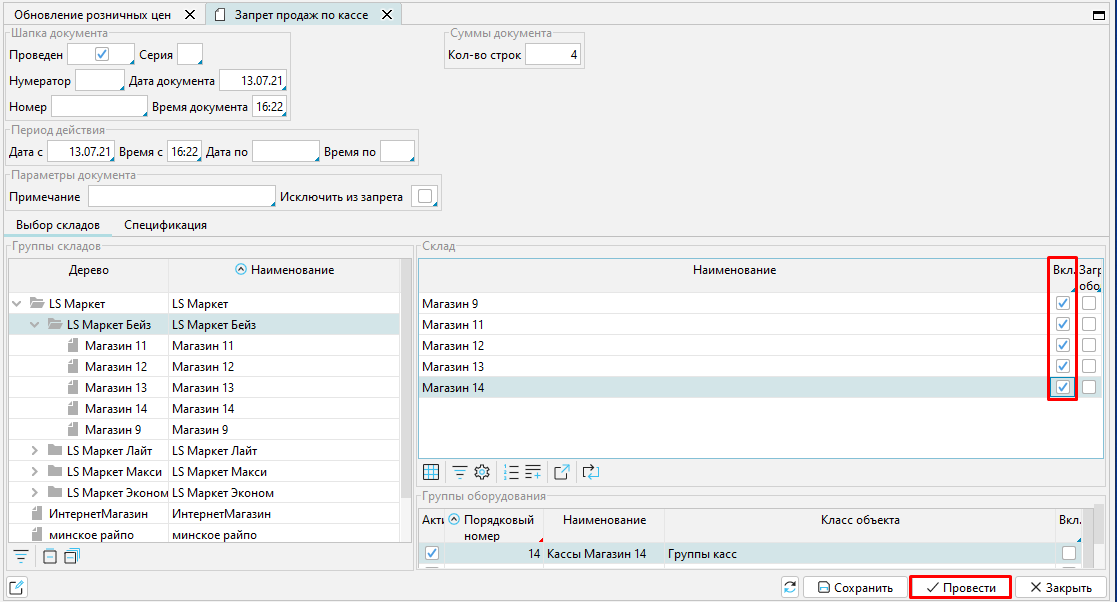Switch to the Спецификация tab
Screen dimensions: 1117x602
coord(166,225)
